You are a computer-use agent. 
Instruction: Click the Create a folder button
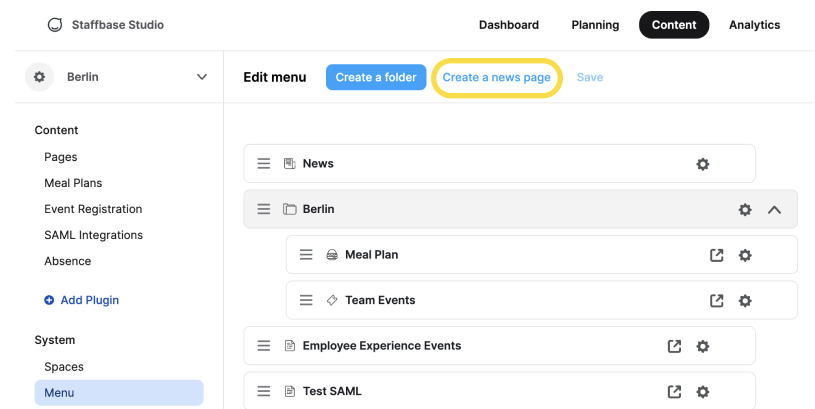tap(376, 77)
